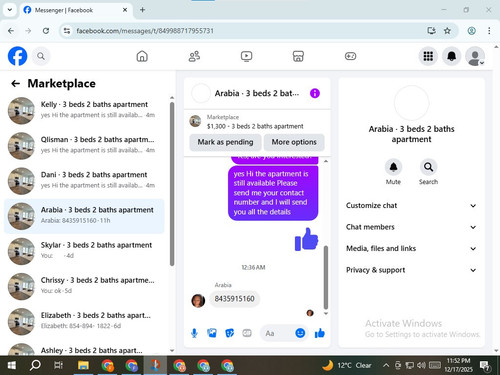Open the tab search dropdown arrow
The image size is (500, 375).
point(10,10)
